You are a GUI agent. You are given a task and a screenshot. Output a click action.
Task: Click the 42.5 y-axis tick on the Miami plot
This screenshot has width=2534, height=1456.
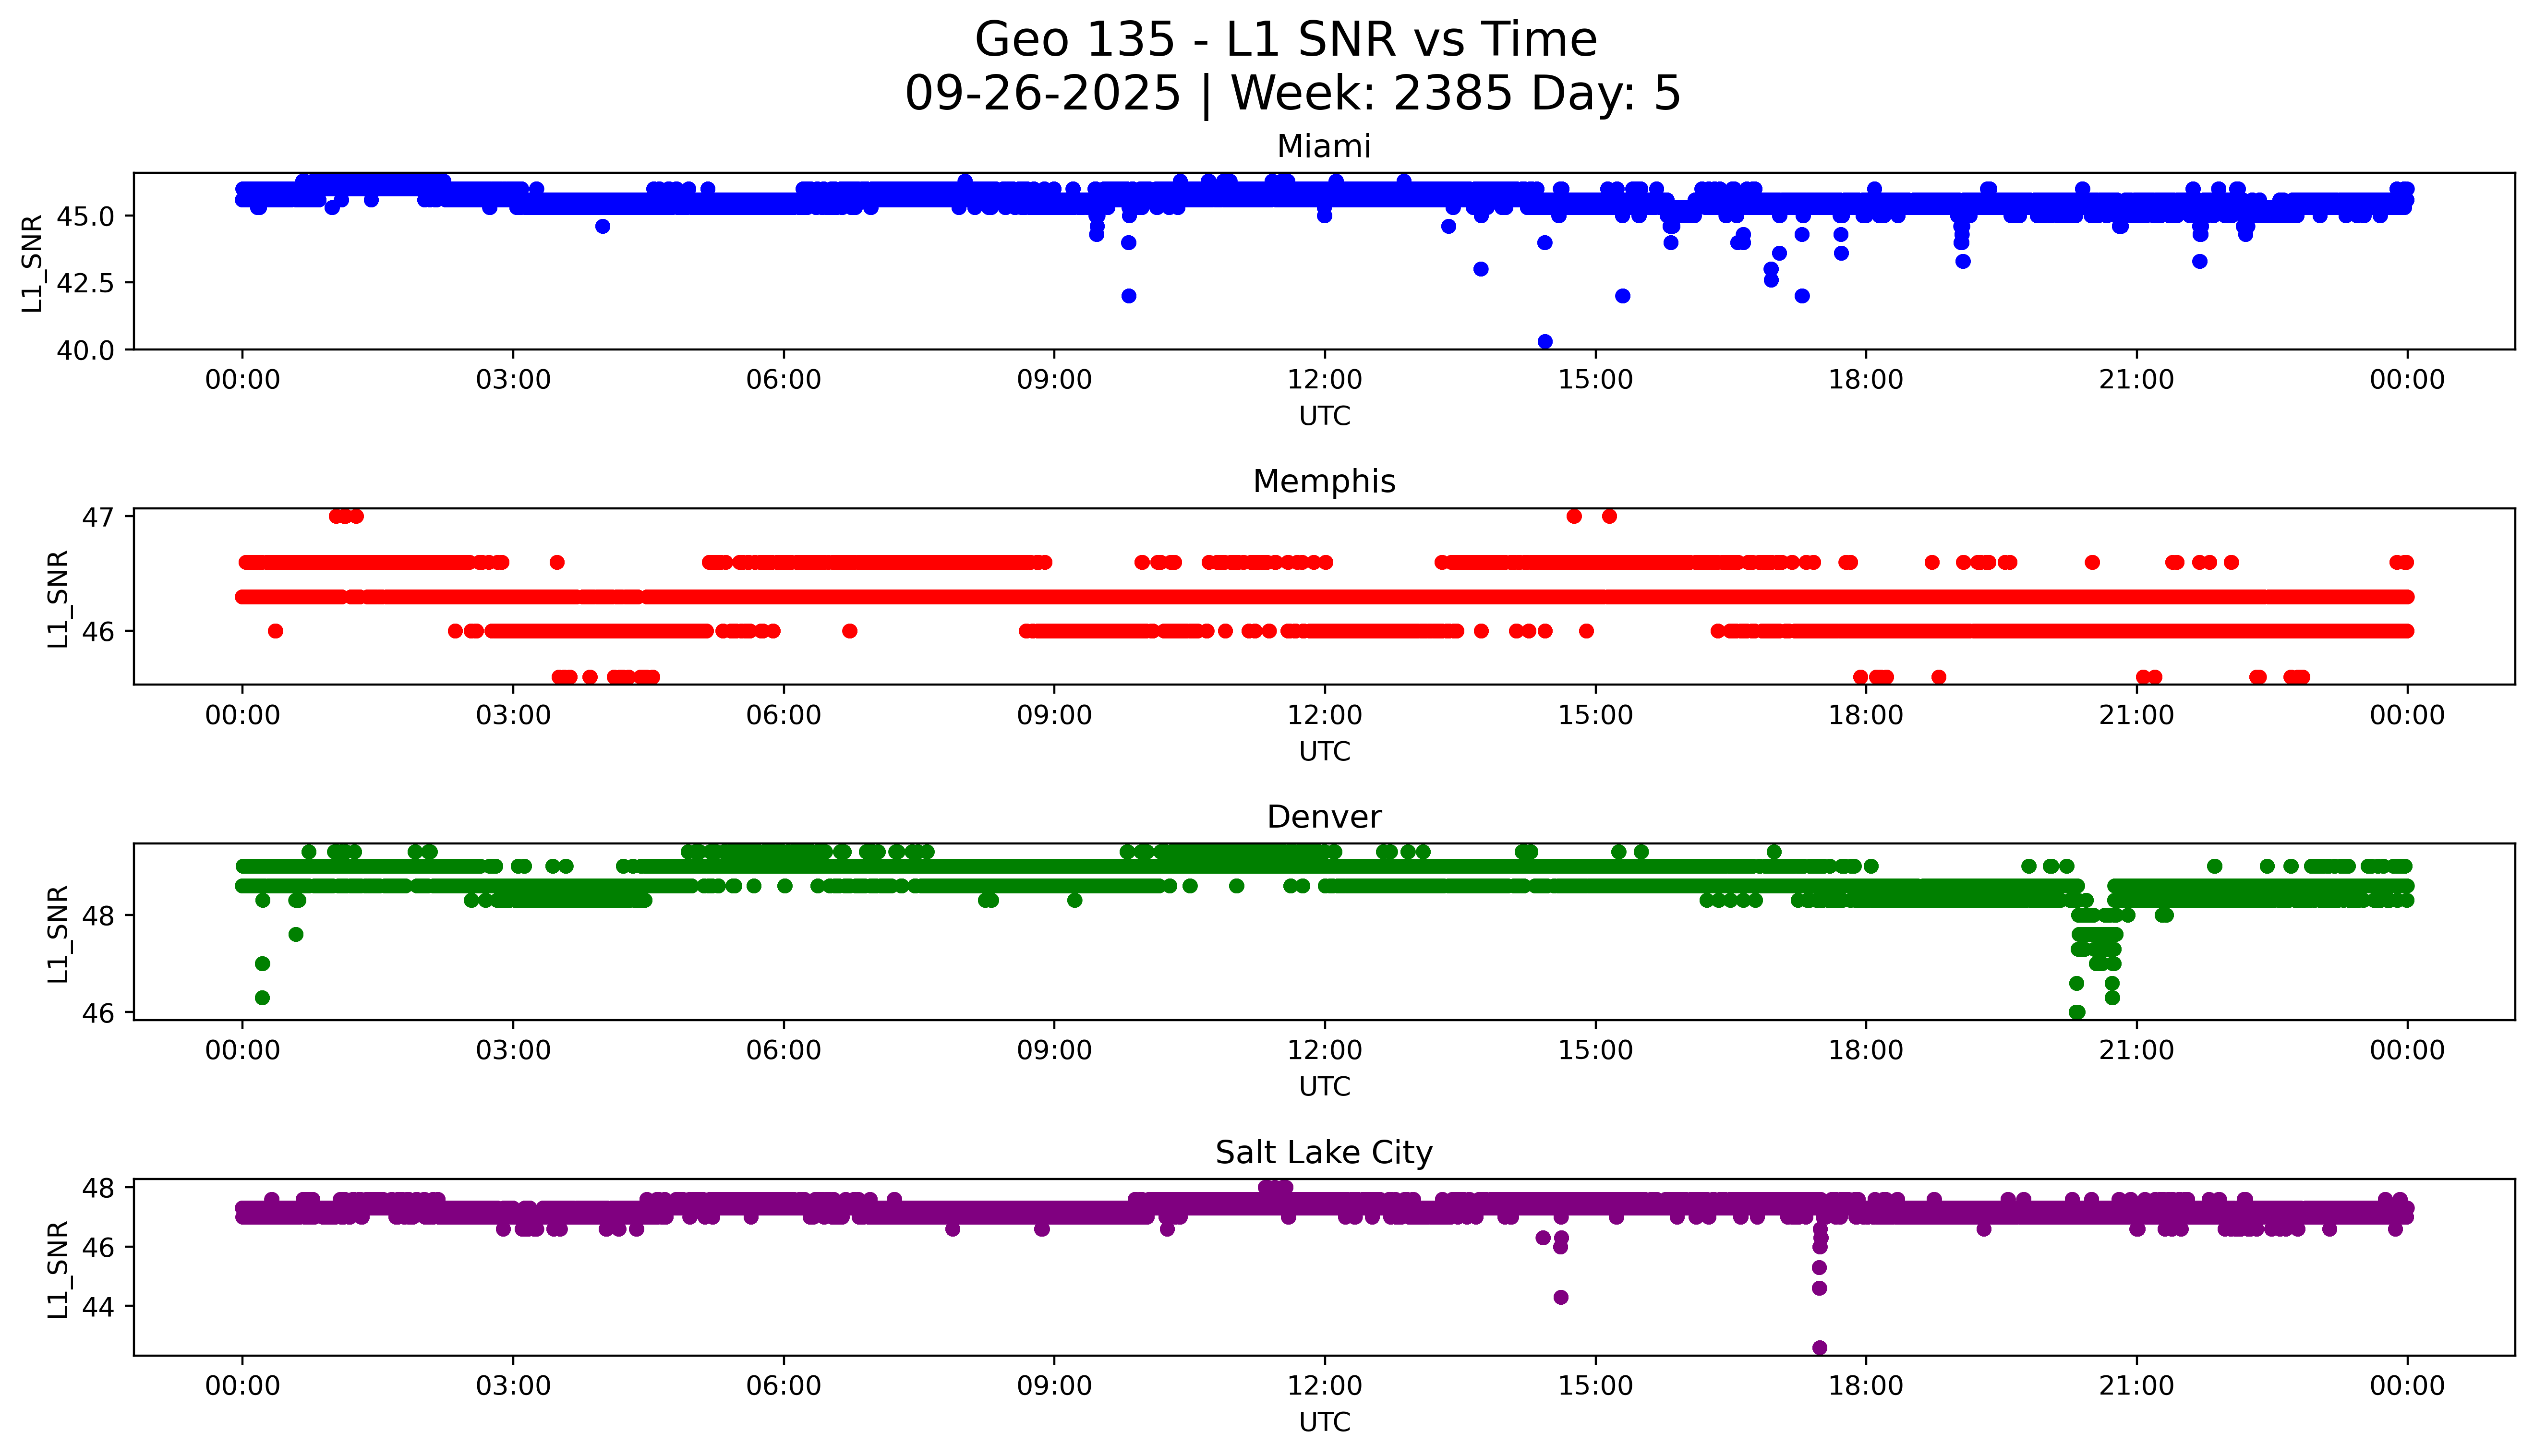(86, 283)
